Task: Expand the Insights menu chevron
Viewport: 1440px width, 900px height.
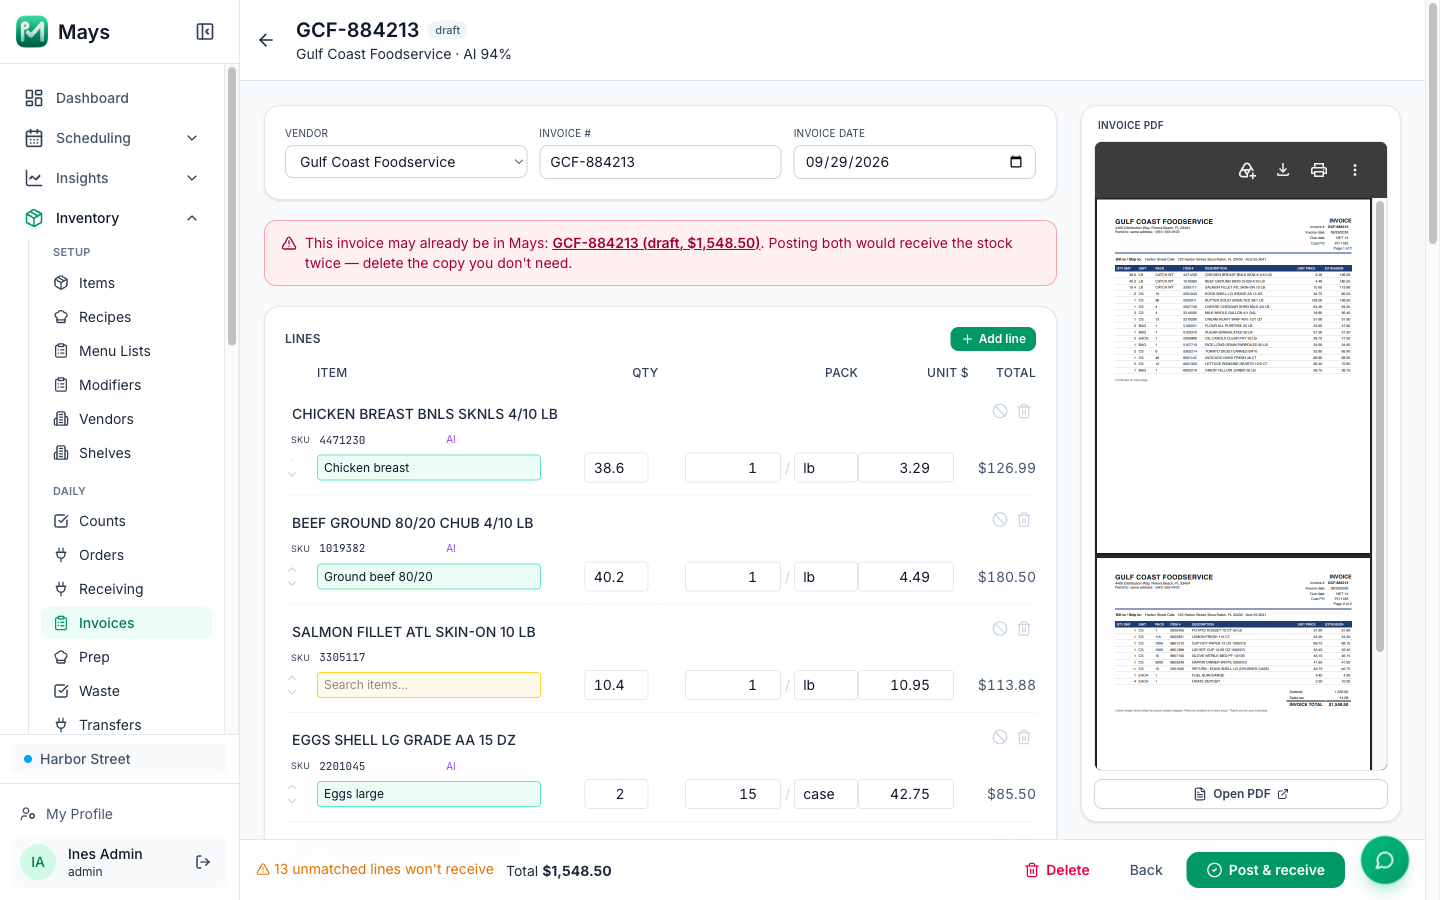Action: pyautogui.click(x=192, y=178)
